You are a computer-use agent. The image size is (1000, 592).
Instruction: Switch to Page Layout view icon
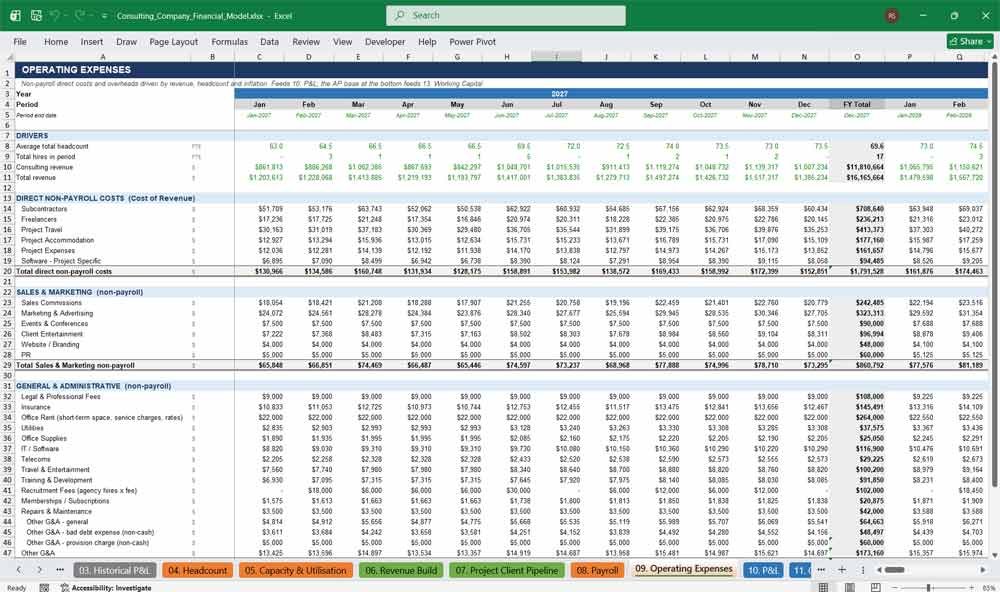[x=849, y=587]
